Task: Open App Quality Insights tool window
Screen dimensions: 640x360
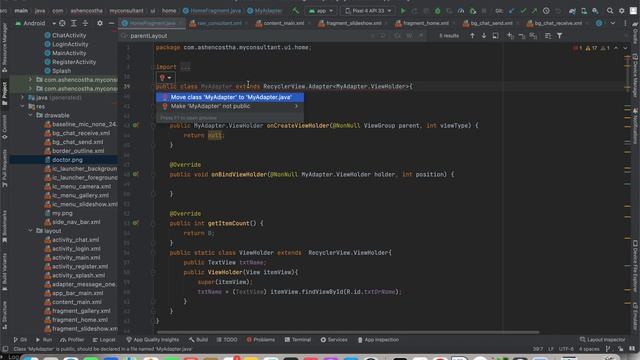Action: click(152, 340)
